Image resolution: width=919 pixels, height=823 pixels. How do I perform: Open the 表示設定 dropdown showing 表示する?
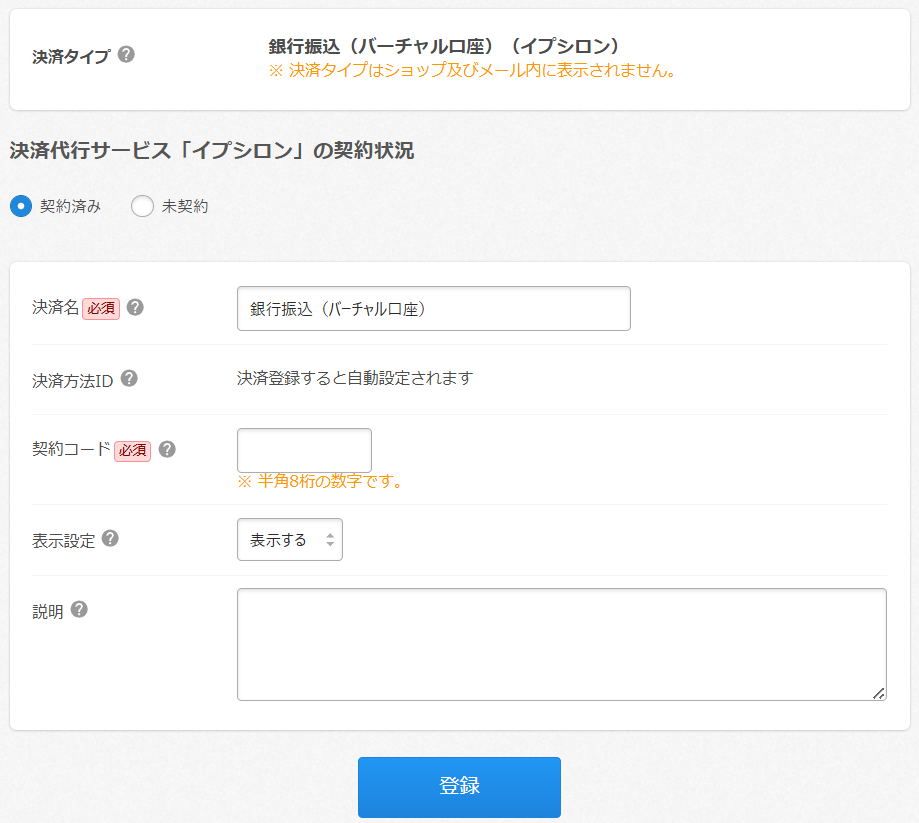[x=289, y=540]
